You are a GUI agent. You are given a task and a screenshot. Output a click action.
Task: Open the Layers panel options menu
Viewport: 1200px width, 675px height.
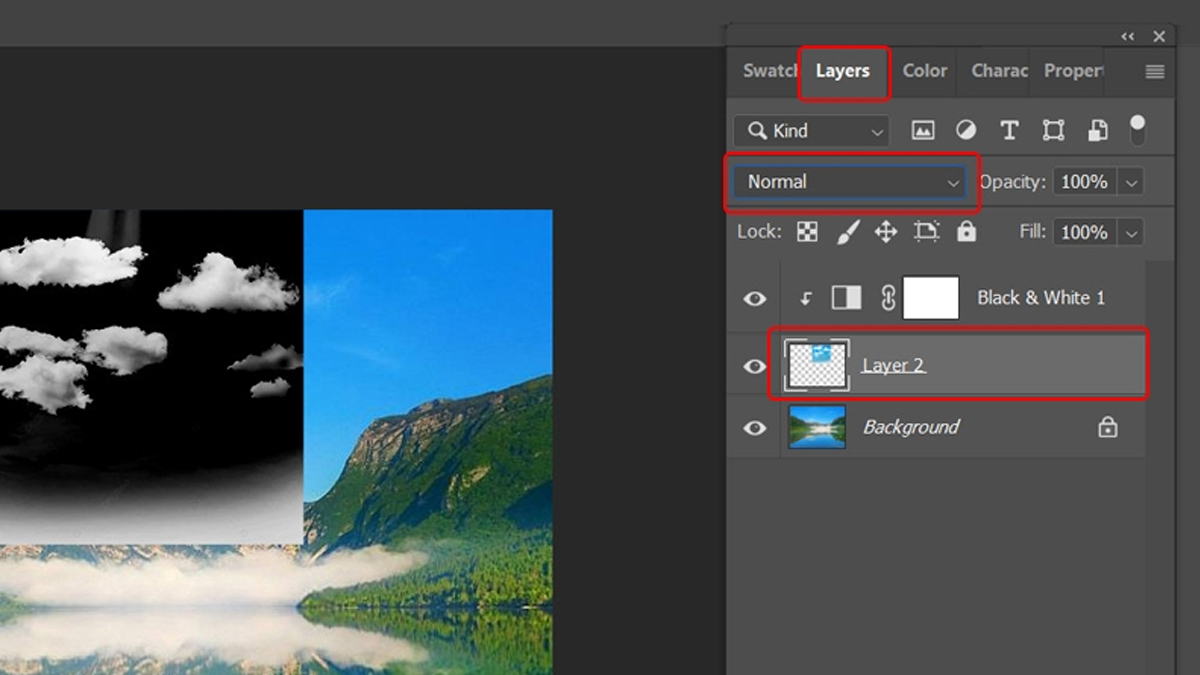[1155, 71]
